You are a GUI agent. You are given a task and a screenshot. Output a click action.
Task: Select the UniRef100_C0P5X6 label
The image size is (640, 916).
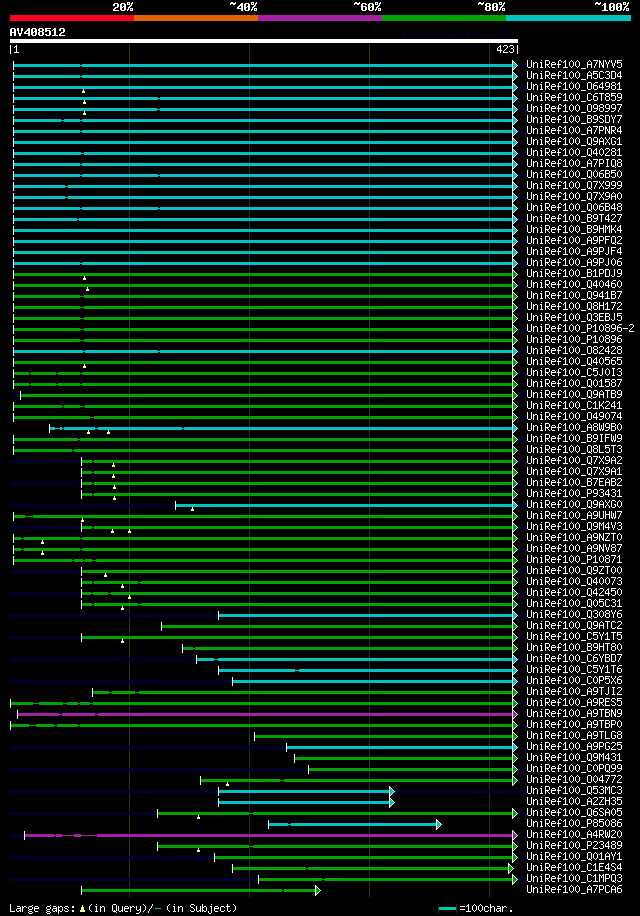[x=574, y=681]
